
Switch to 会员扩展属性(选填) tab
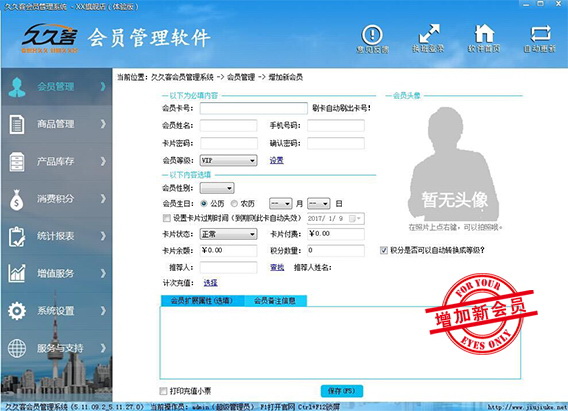coord(202,301)
